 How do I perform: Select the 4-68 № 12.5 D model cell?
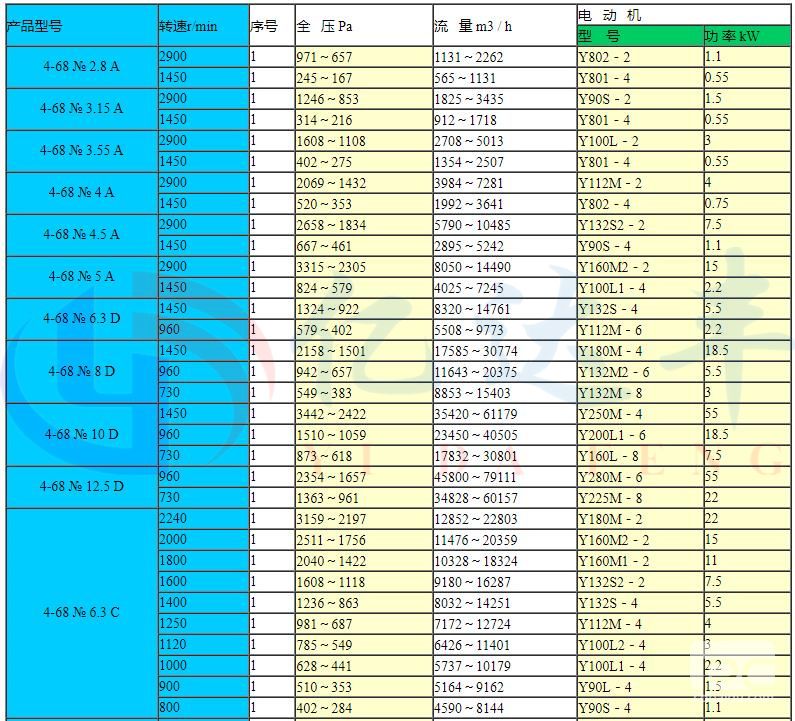(x=79, y=487)
